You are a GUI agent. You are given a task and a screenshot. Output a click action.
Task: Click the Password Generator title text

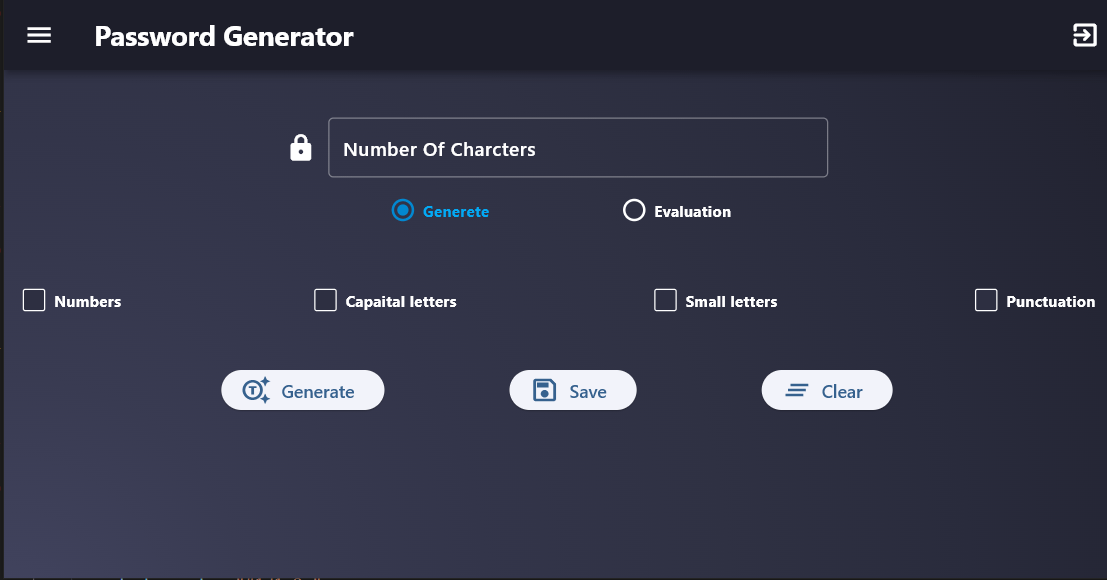click(x=224, y=37)
